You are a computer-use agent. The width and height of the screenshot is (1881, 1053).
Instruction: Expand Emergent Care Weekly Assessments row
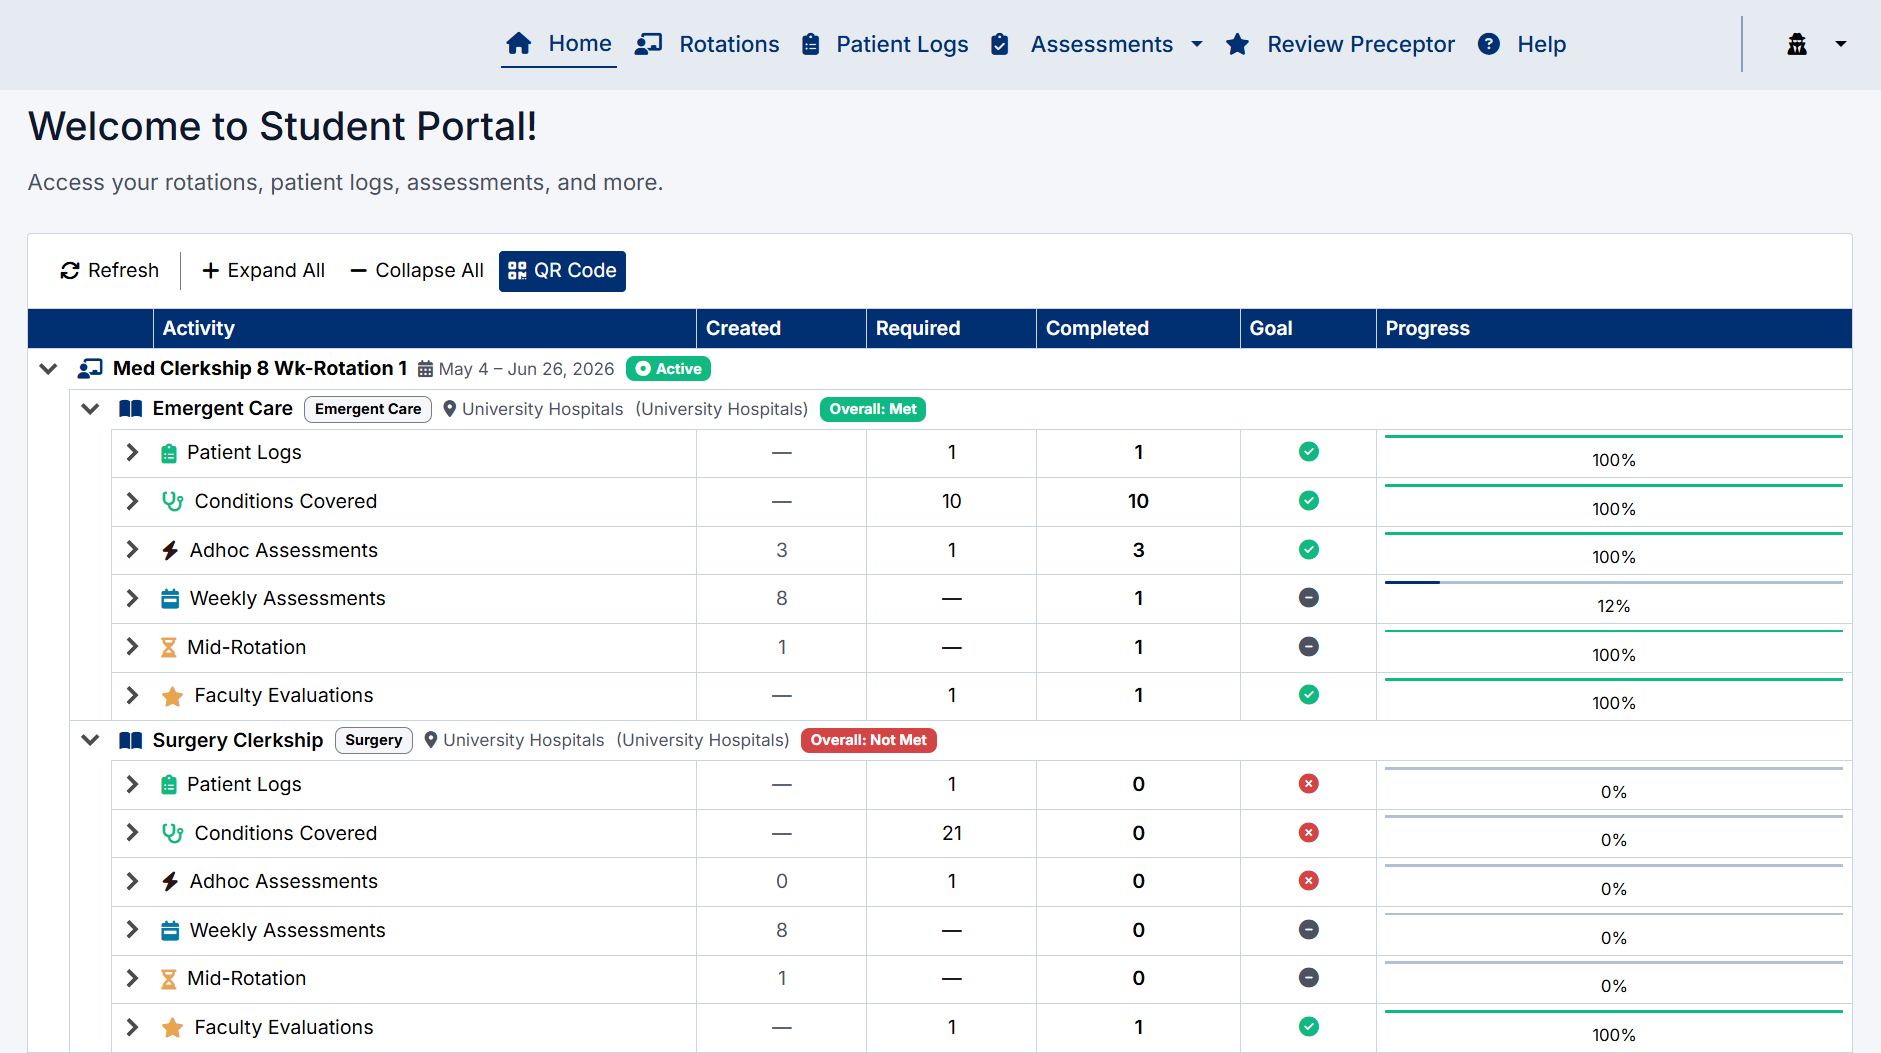[x=132, y=598]
